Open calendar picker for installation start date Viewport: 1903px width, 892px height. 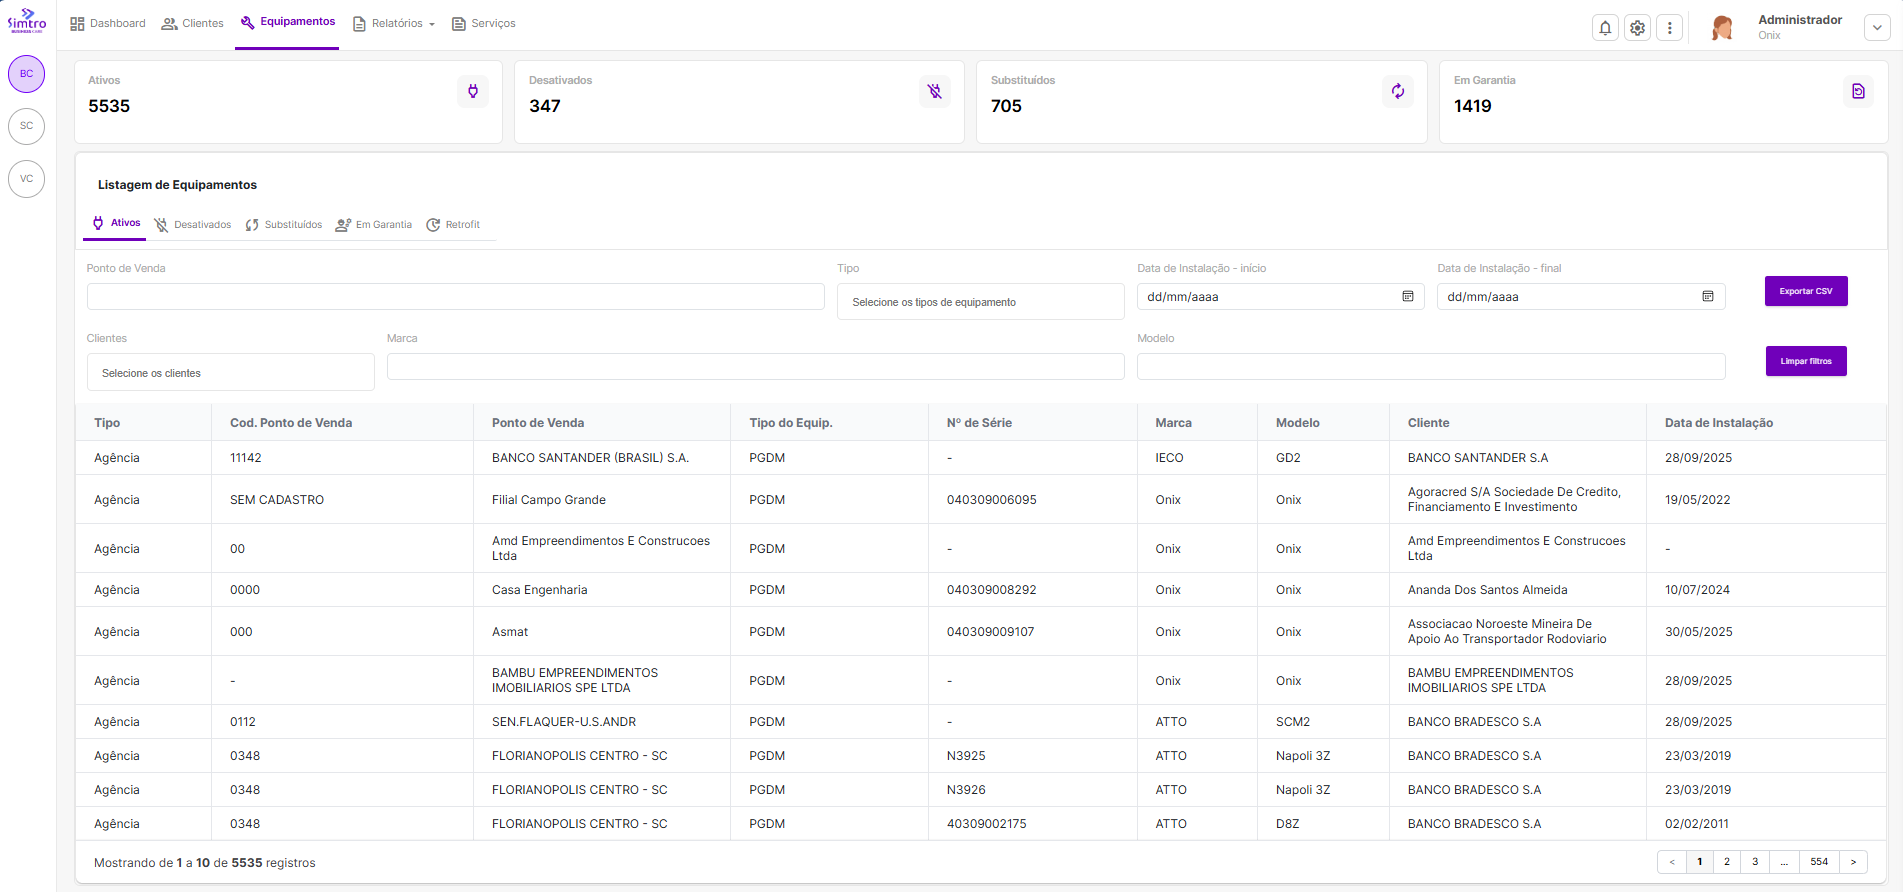(1407, 297)
